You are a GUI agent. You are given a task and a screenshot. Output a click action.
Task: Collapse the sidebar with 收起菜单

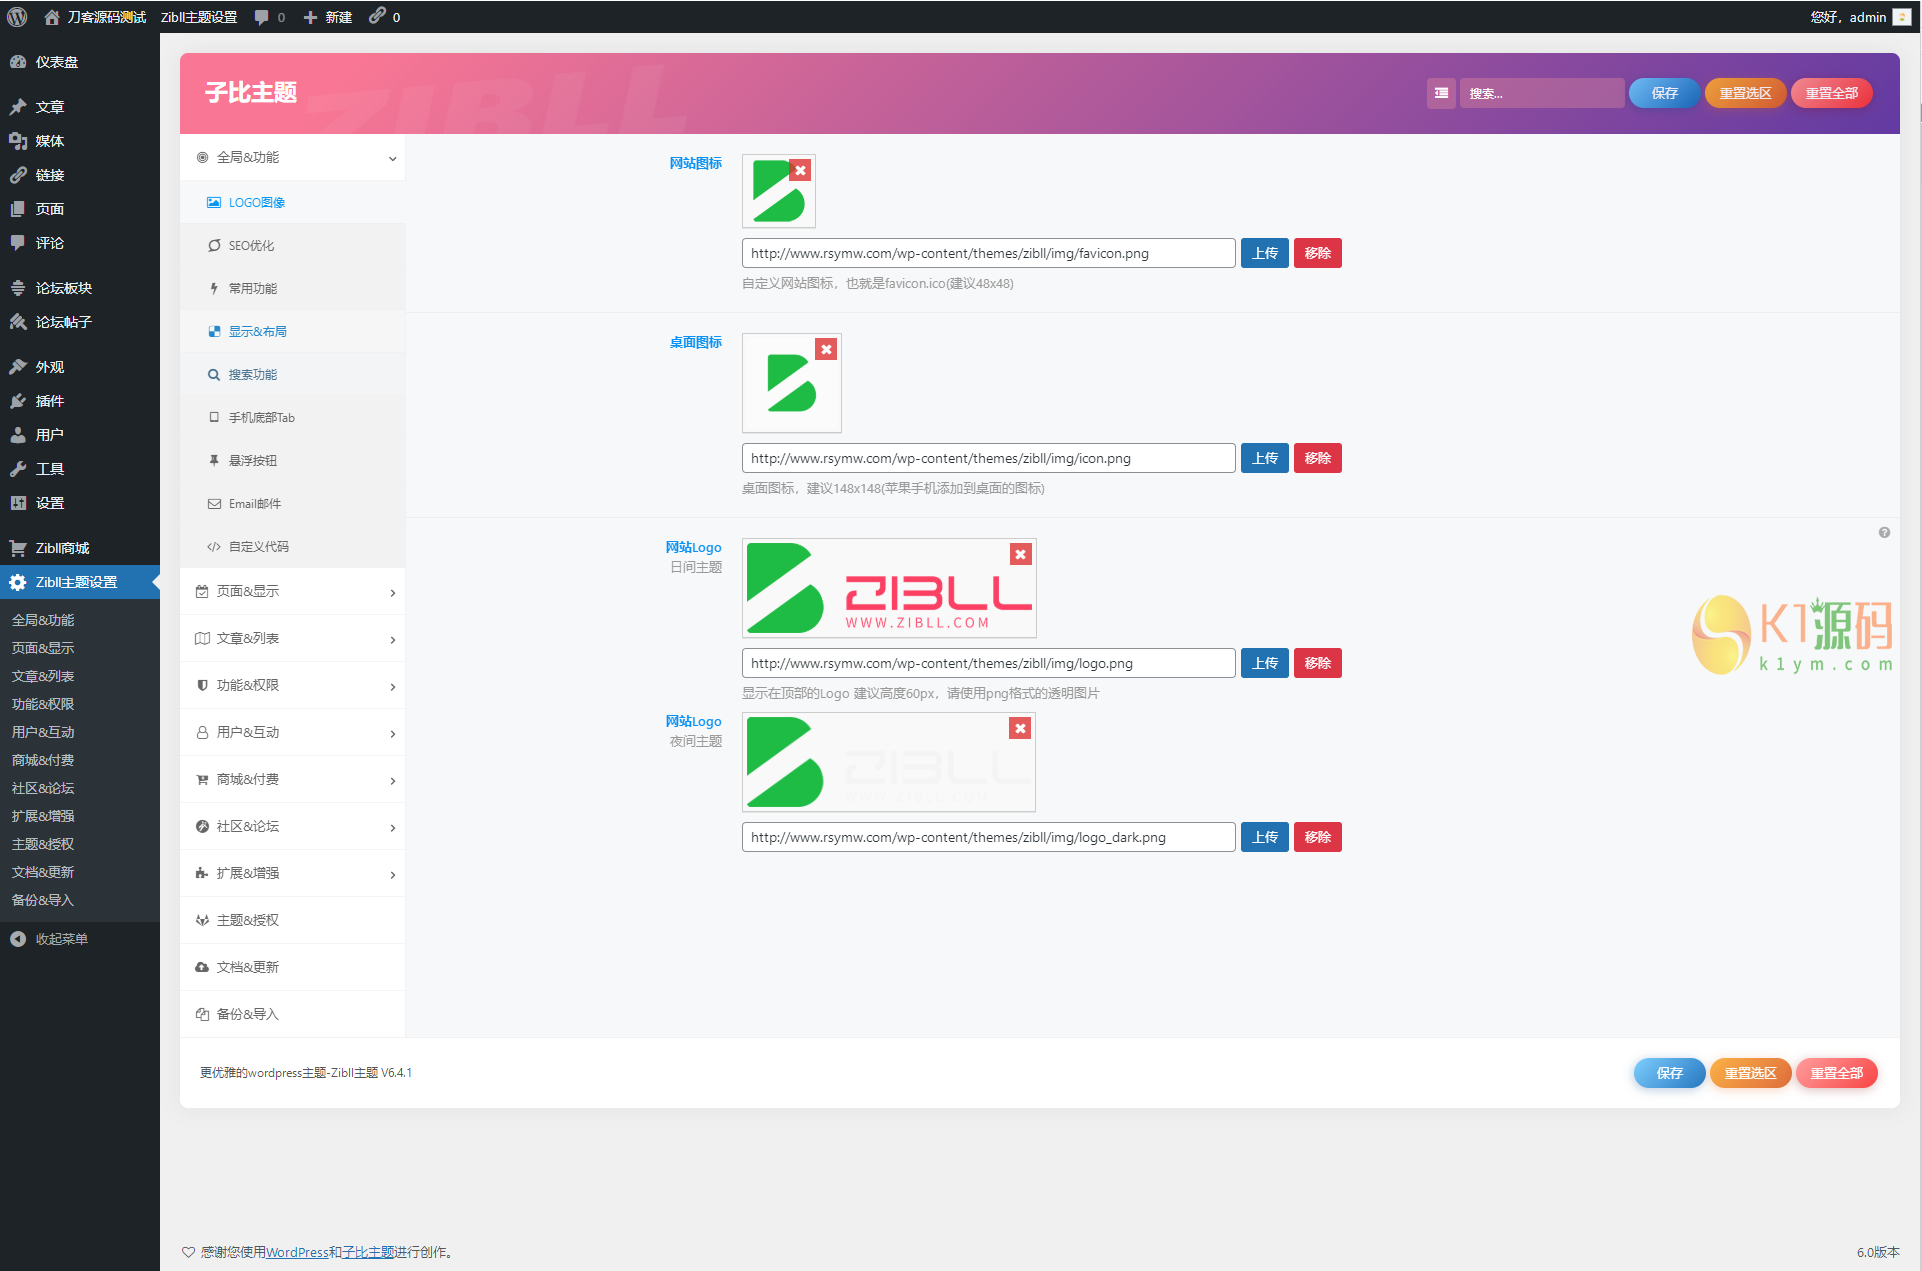tap(61, 939)
